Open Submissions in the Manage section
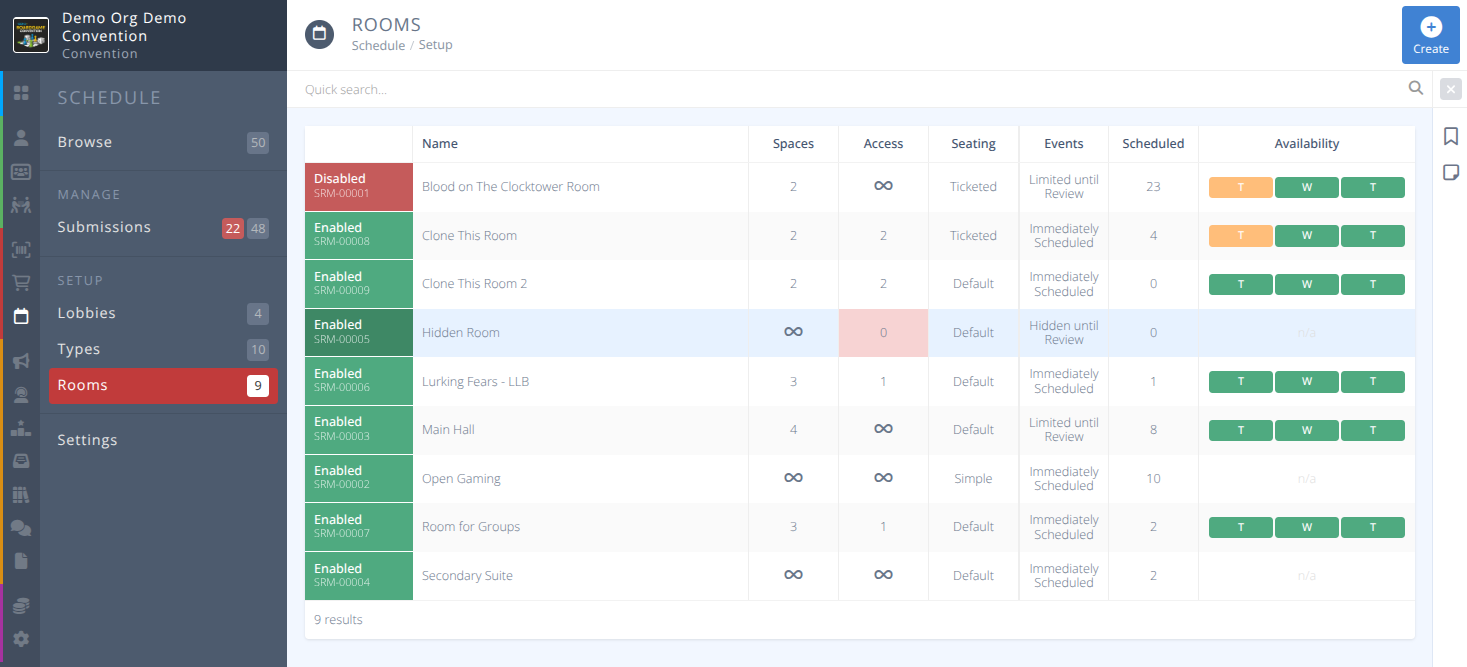Image resolution: width=1467 pixels, height=667 pixels. coord(104,227)
